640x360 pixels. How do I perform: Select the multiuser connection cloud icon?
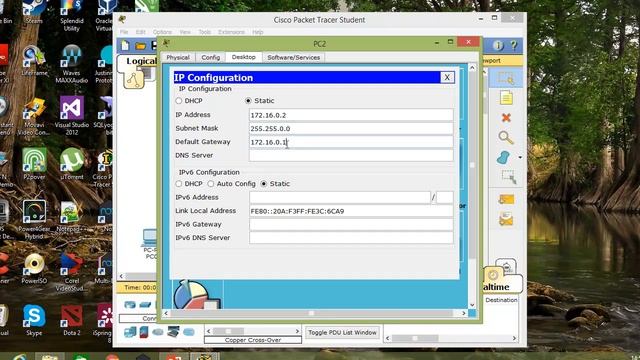tap(189, 332)
